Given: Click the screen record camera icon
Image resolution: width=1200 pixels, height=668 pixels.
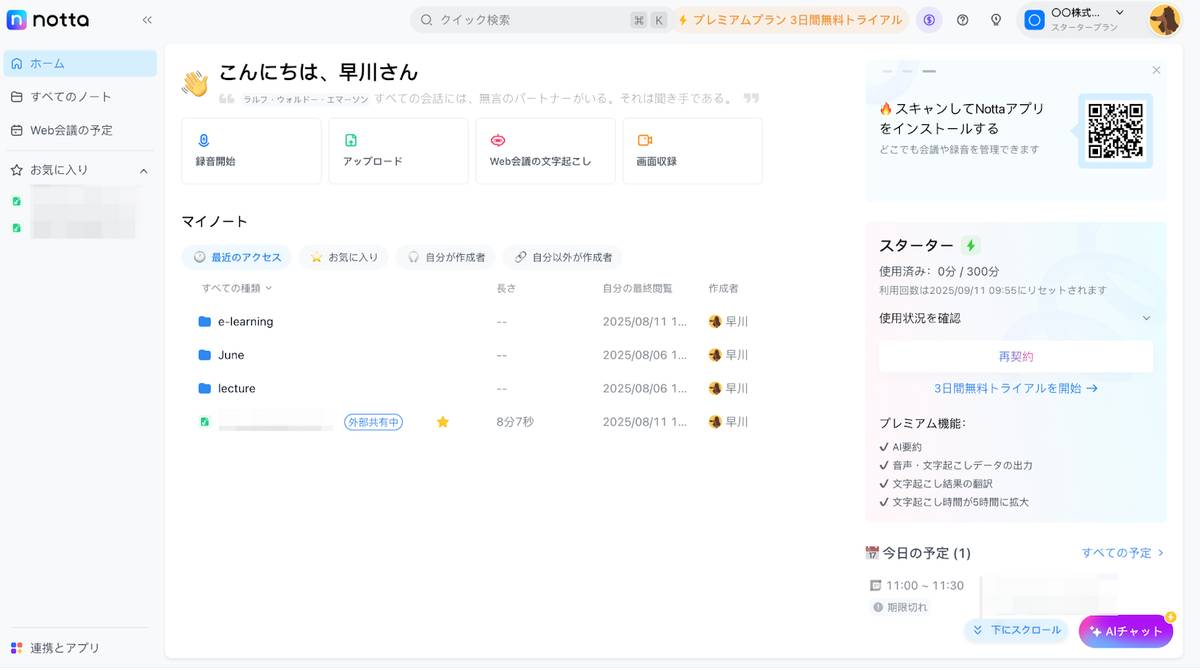Looking at the screenshot, I should (x=645, y=140).
